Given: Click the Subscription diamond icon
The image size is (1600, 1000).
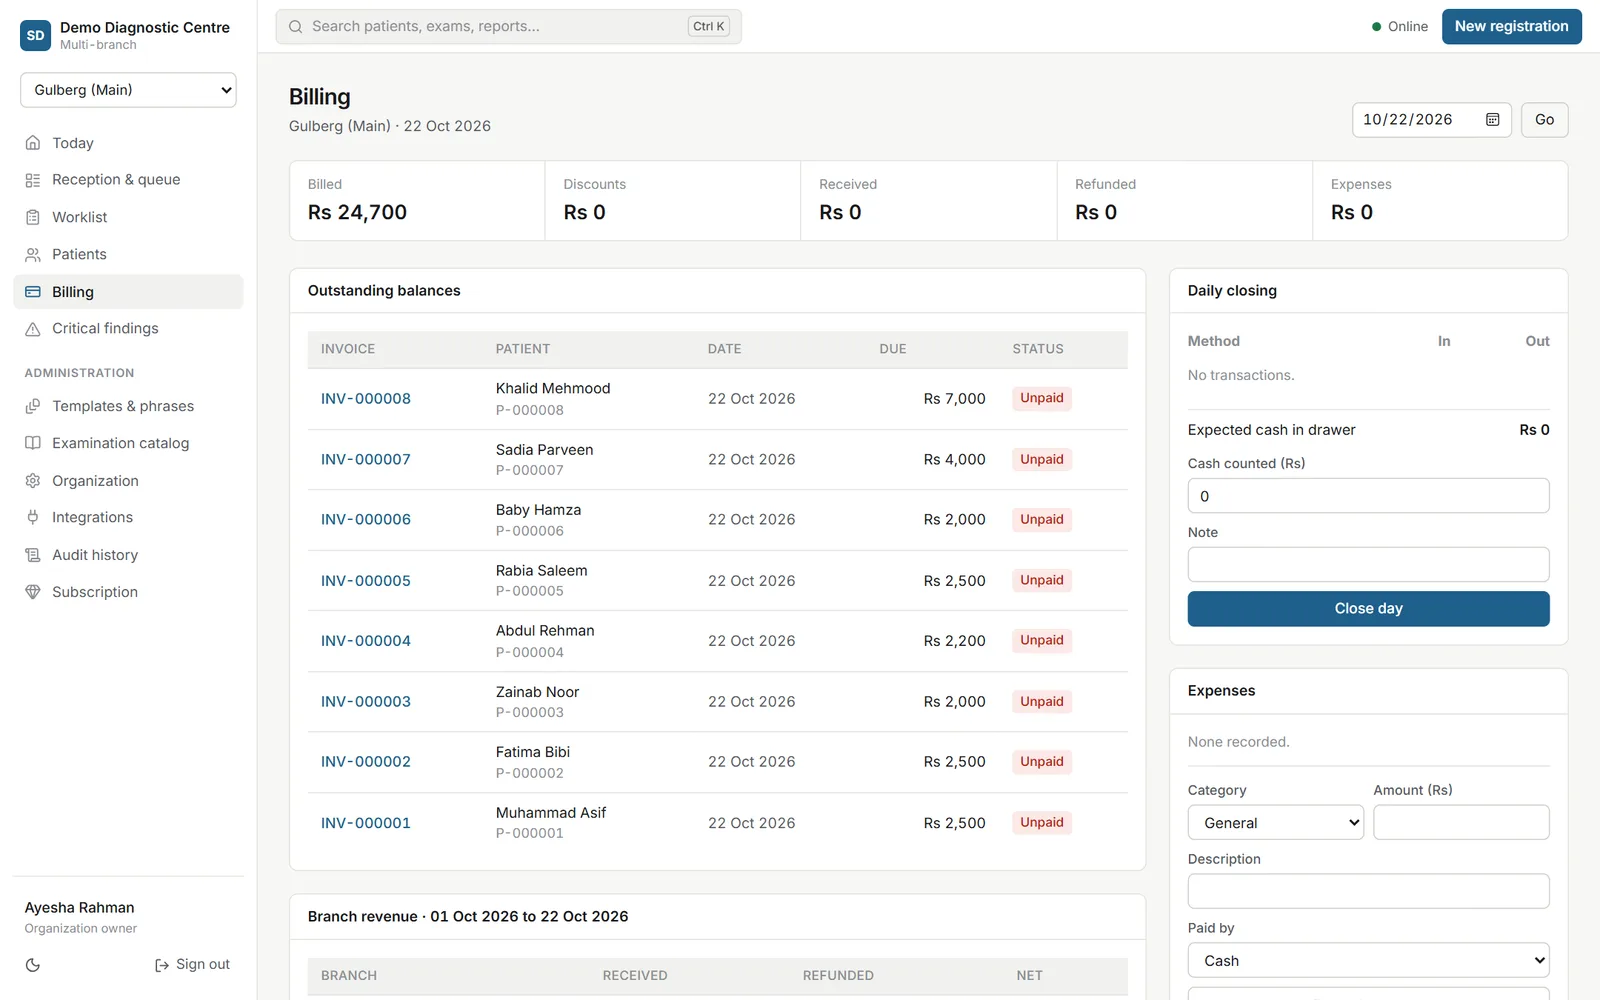Looking at the screenshot, I should (33, 592).
